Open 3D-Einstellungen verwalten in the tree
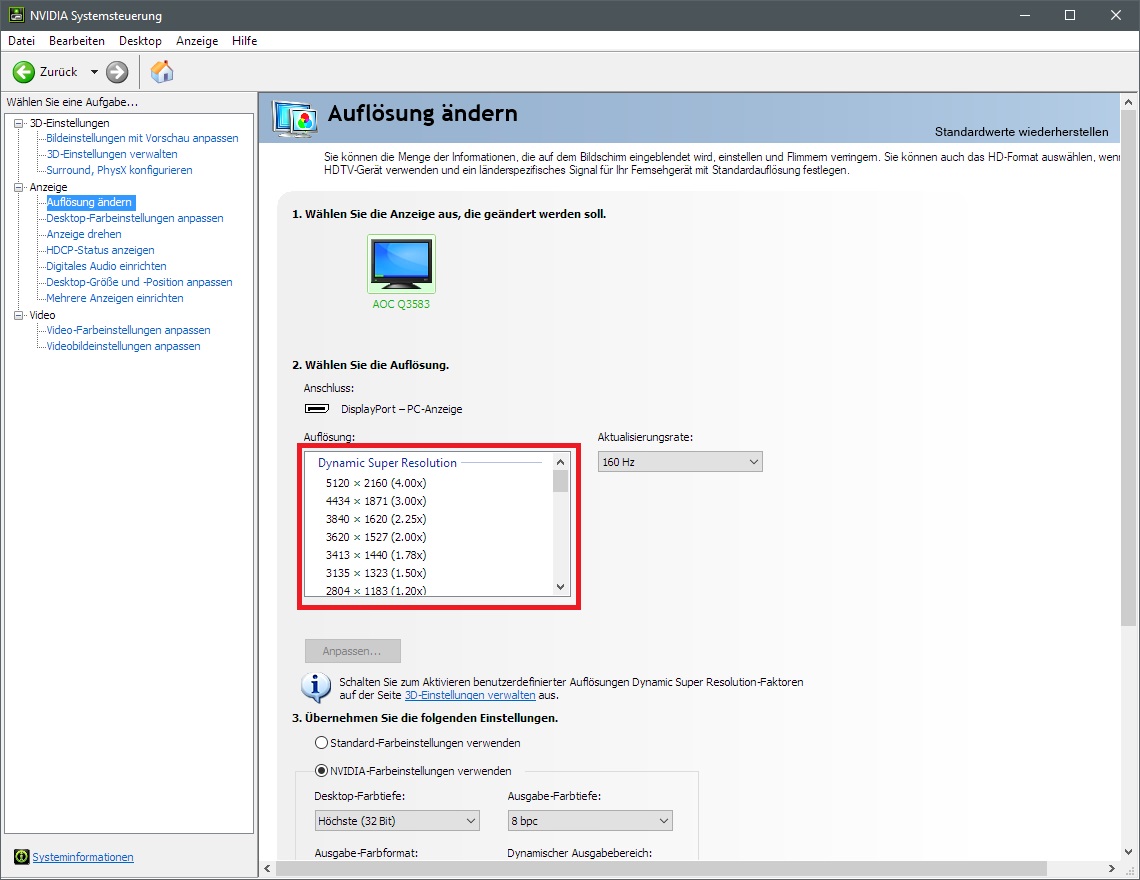This screenshot has height=880, width=1140. pyautogui.click(x=112, y=154)
